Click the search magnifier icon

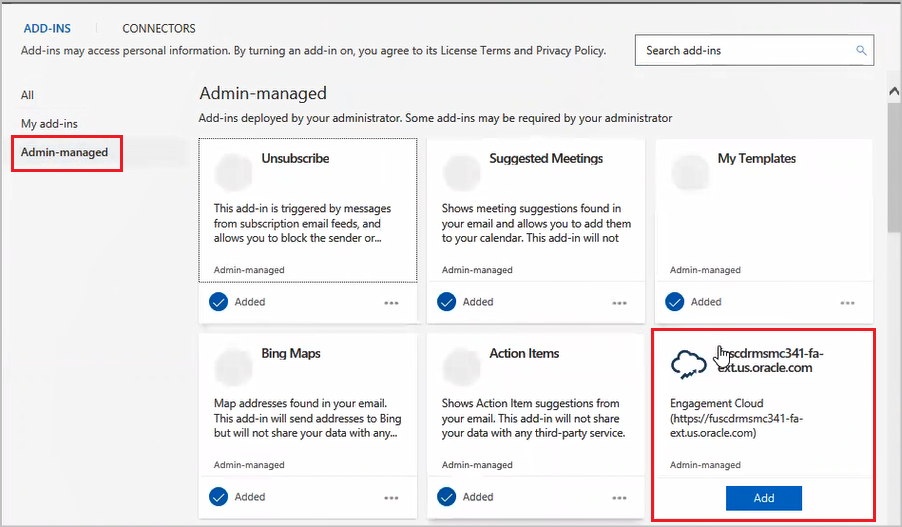pyautogui.click(x=861, y=51)
